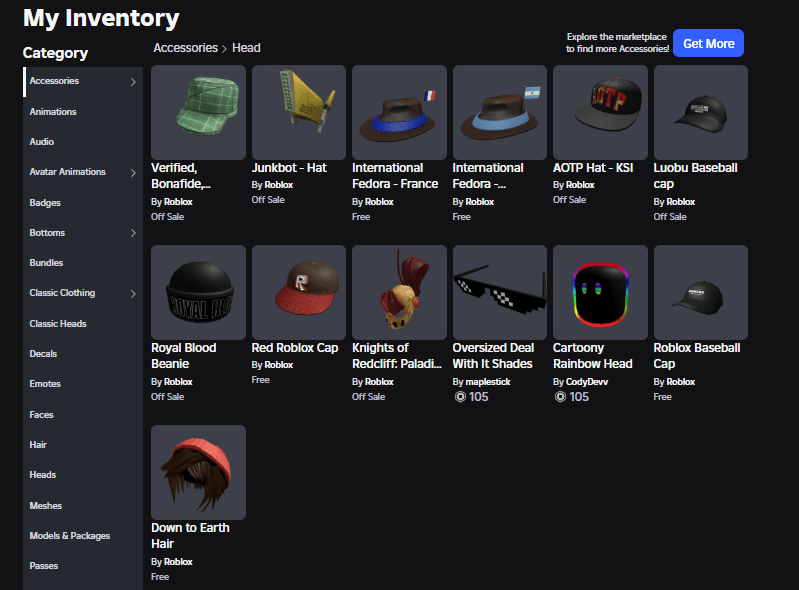
Task: Click the 105 Robux price under Cartoony Rainbow Head
Action: click(x=572, y=397)
